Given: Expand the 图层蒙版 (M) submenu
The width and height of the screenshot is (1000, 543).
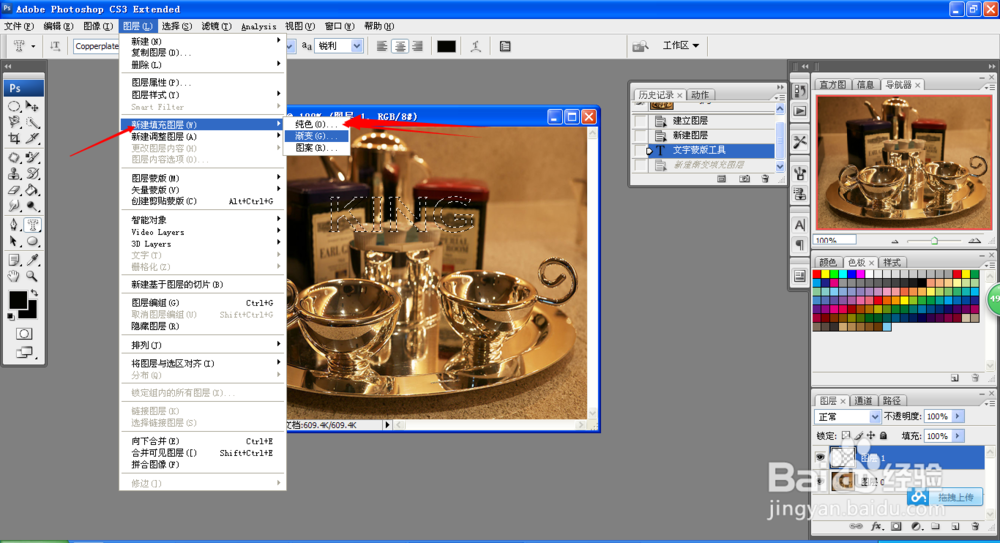Looking at the screenshot, I should [203, 178].
